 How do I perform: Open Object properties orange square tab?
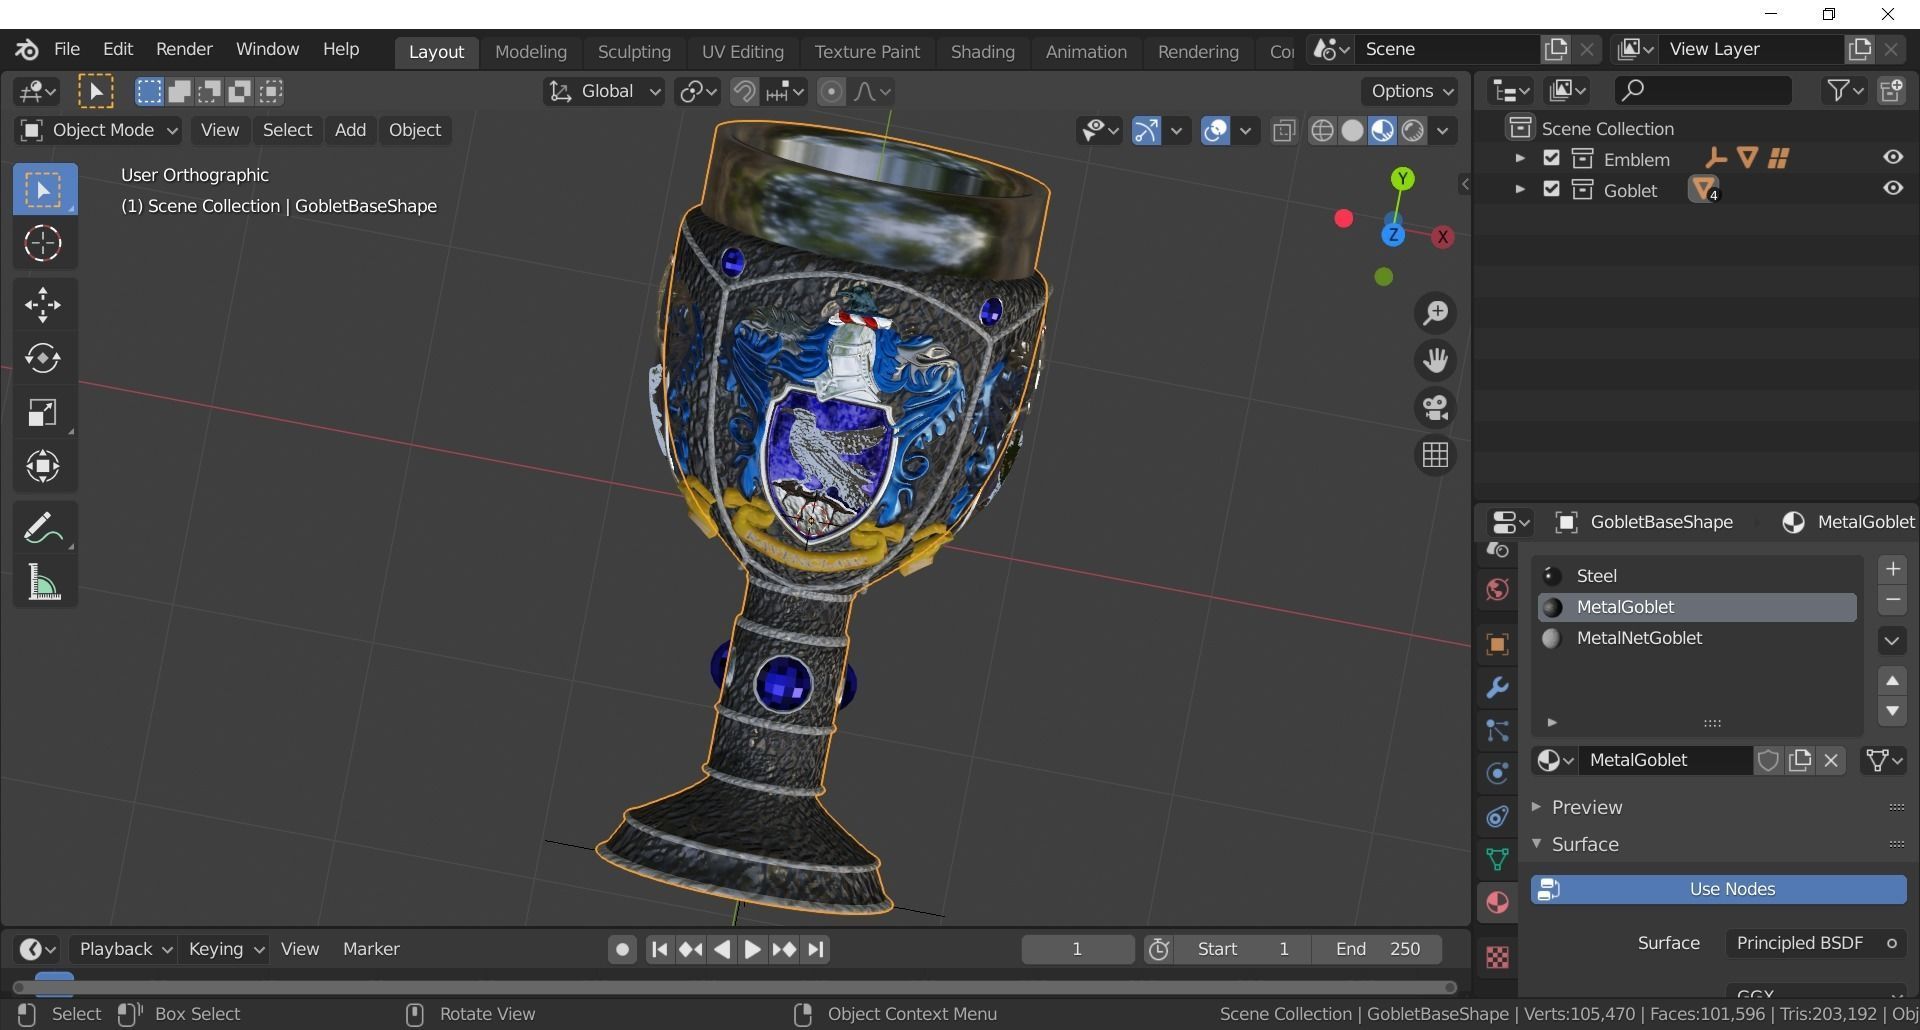click(1497, 645)
